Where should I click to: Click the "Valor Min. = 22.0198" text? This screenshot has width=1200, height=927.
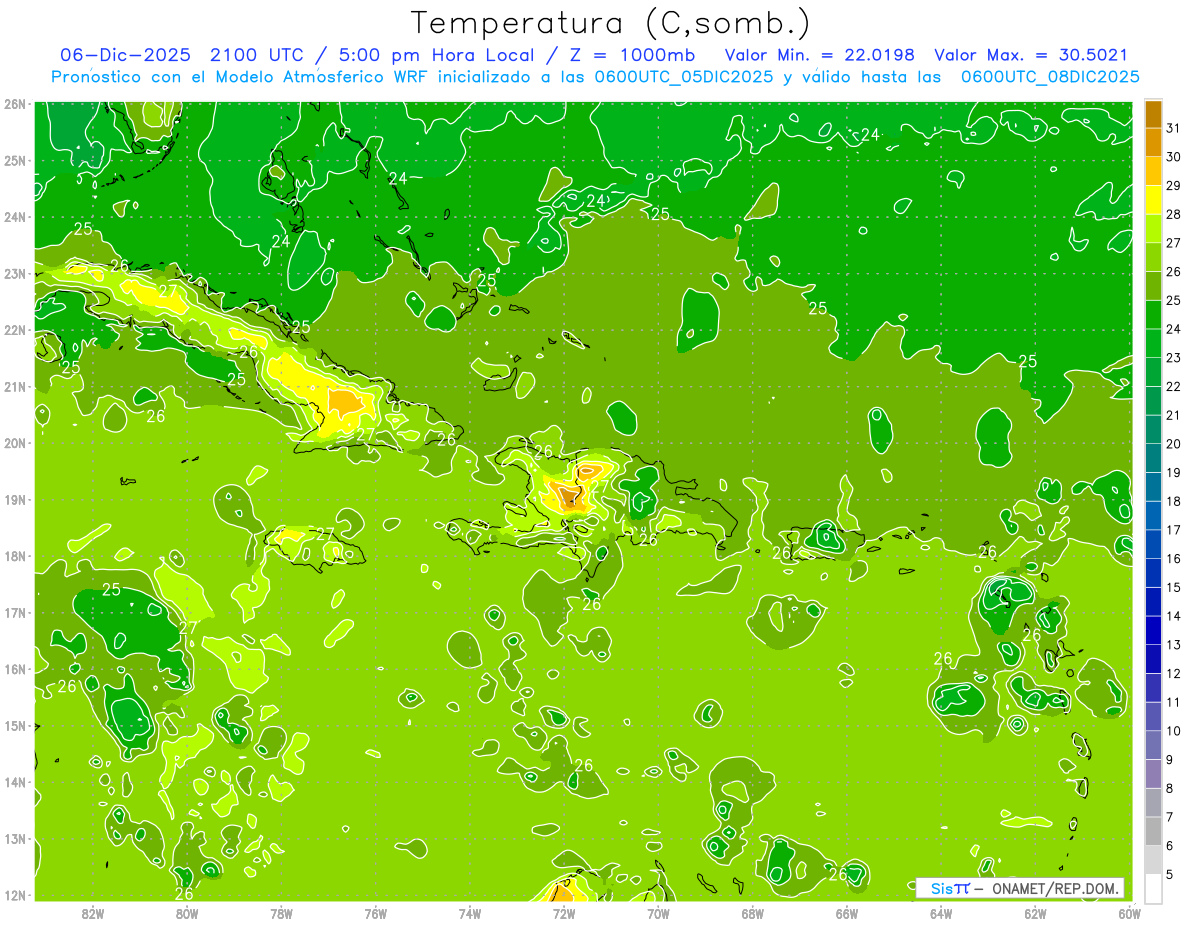pos(819,55)
